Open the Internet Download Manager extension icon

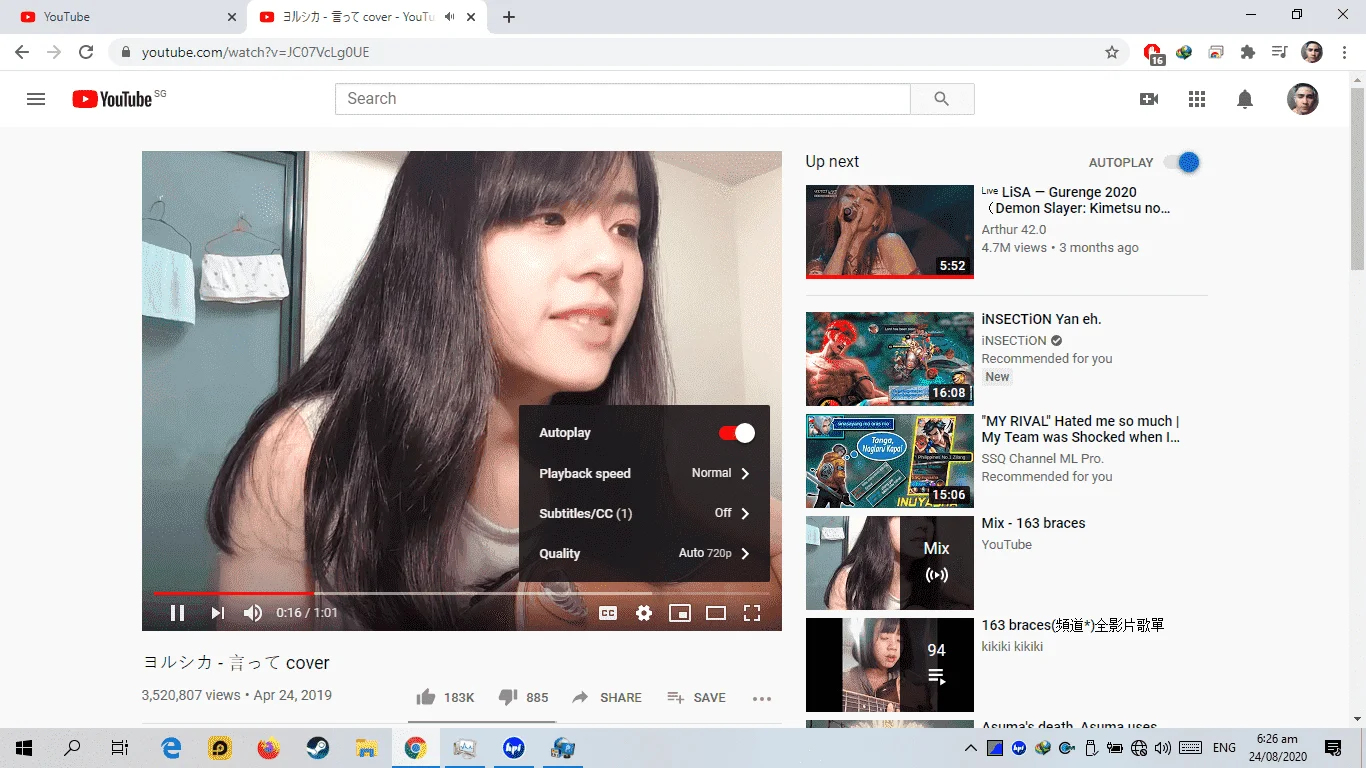pyautogui.click(x=1184, y=52)
